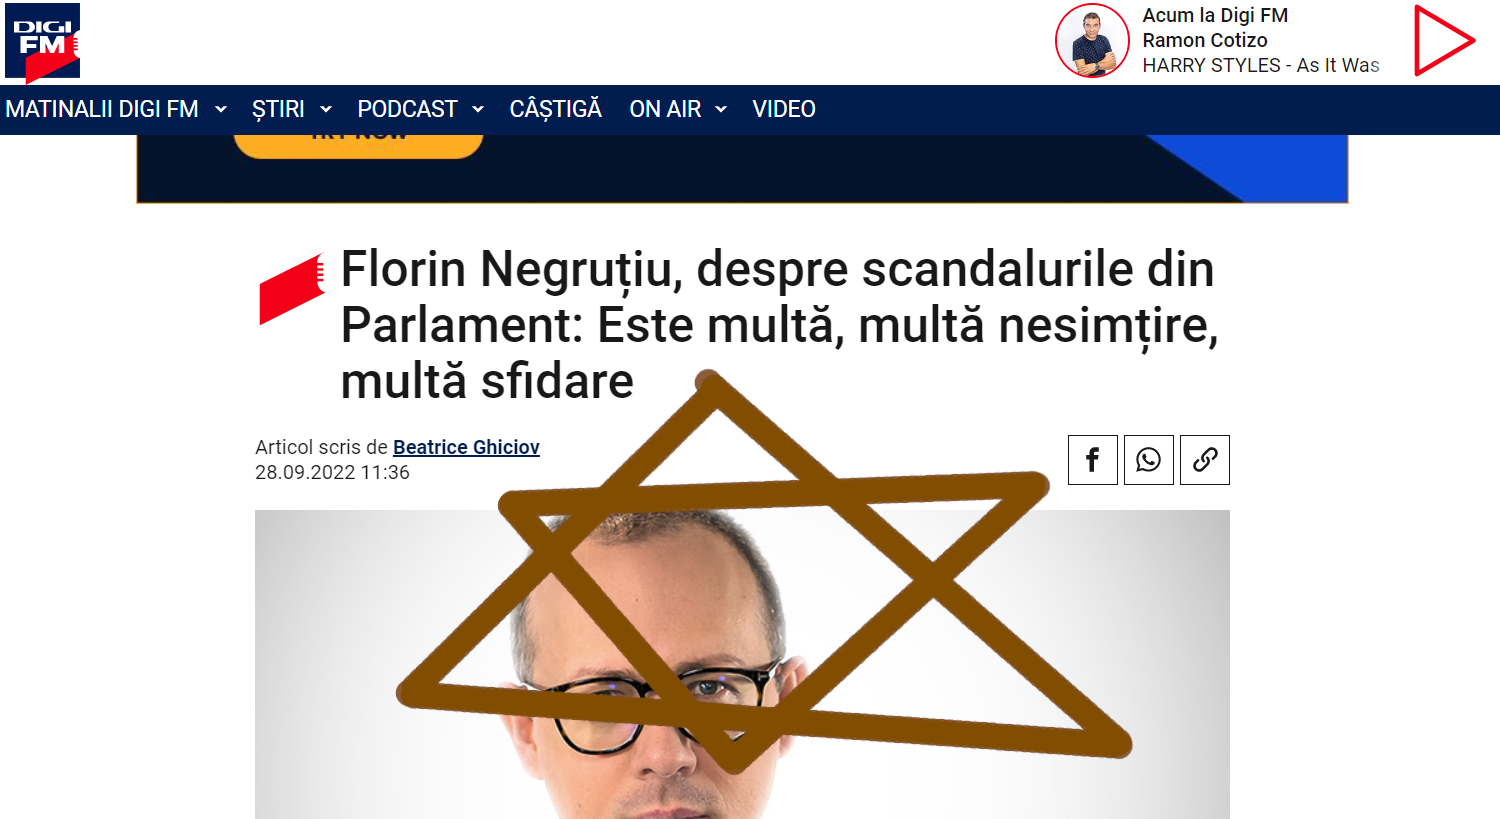Open the Câștigă menu item
Screen dimensions: 1500x819
click(x=555, y=109)
